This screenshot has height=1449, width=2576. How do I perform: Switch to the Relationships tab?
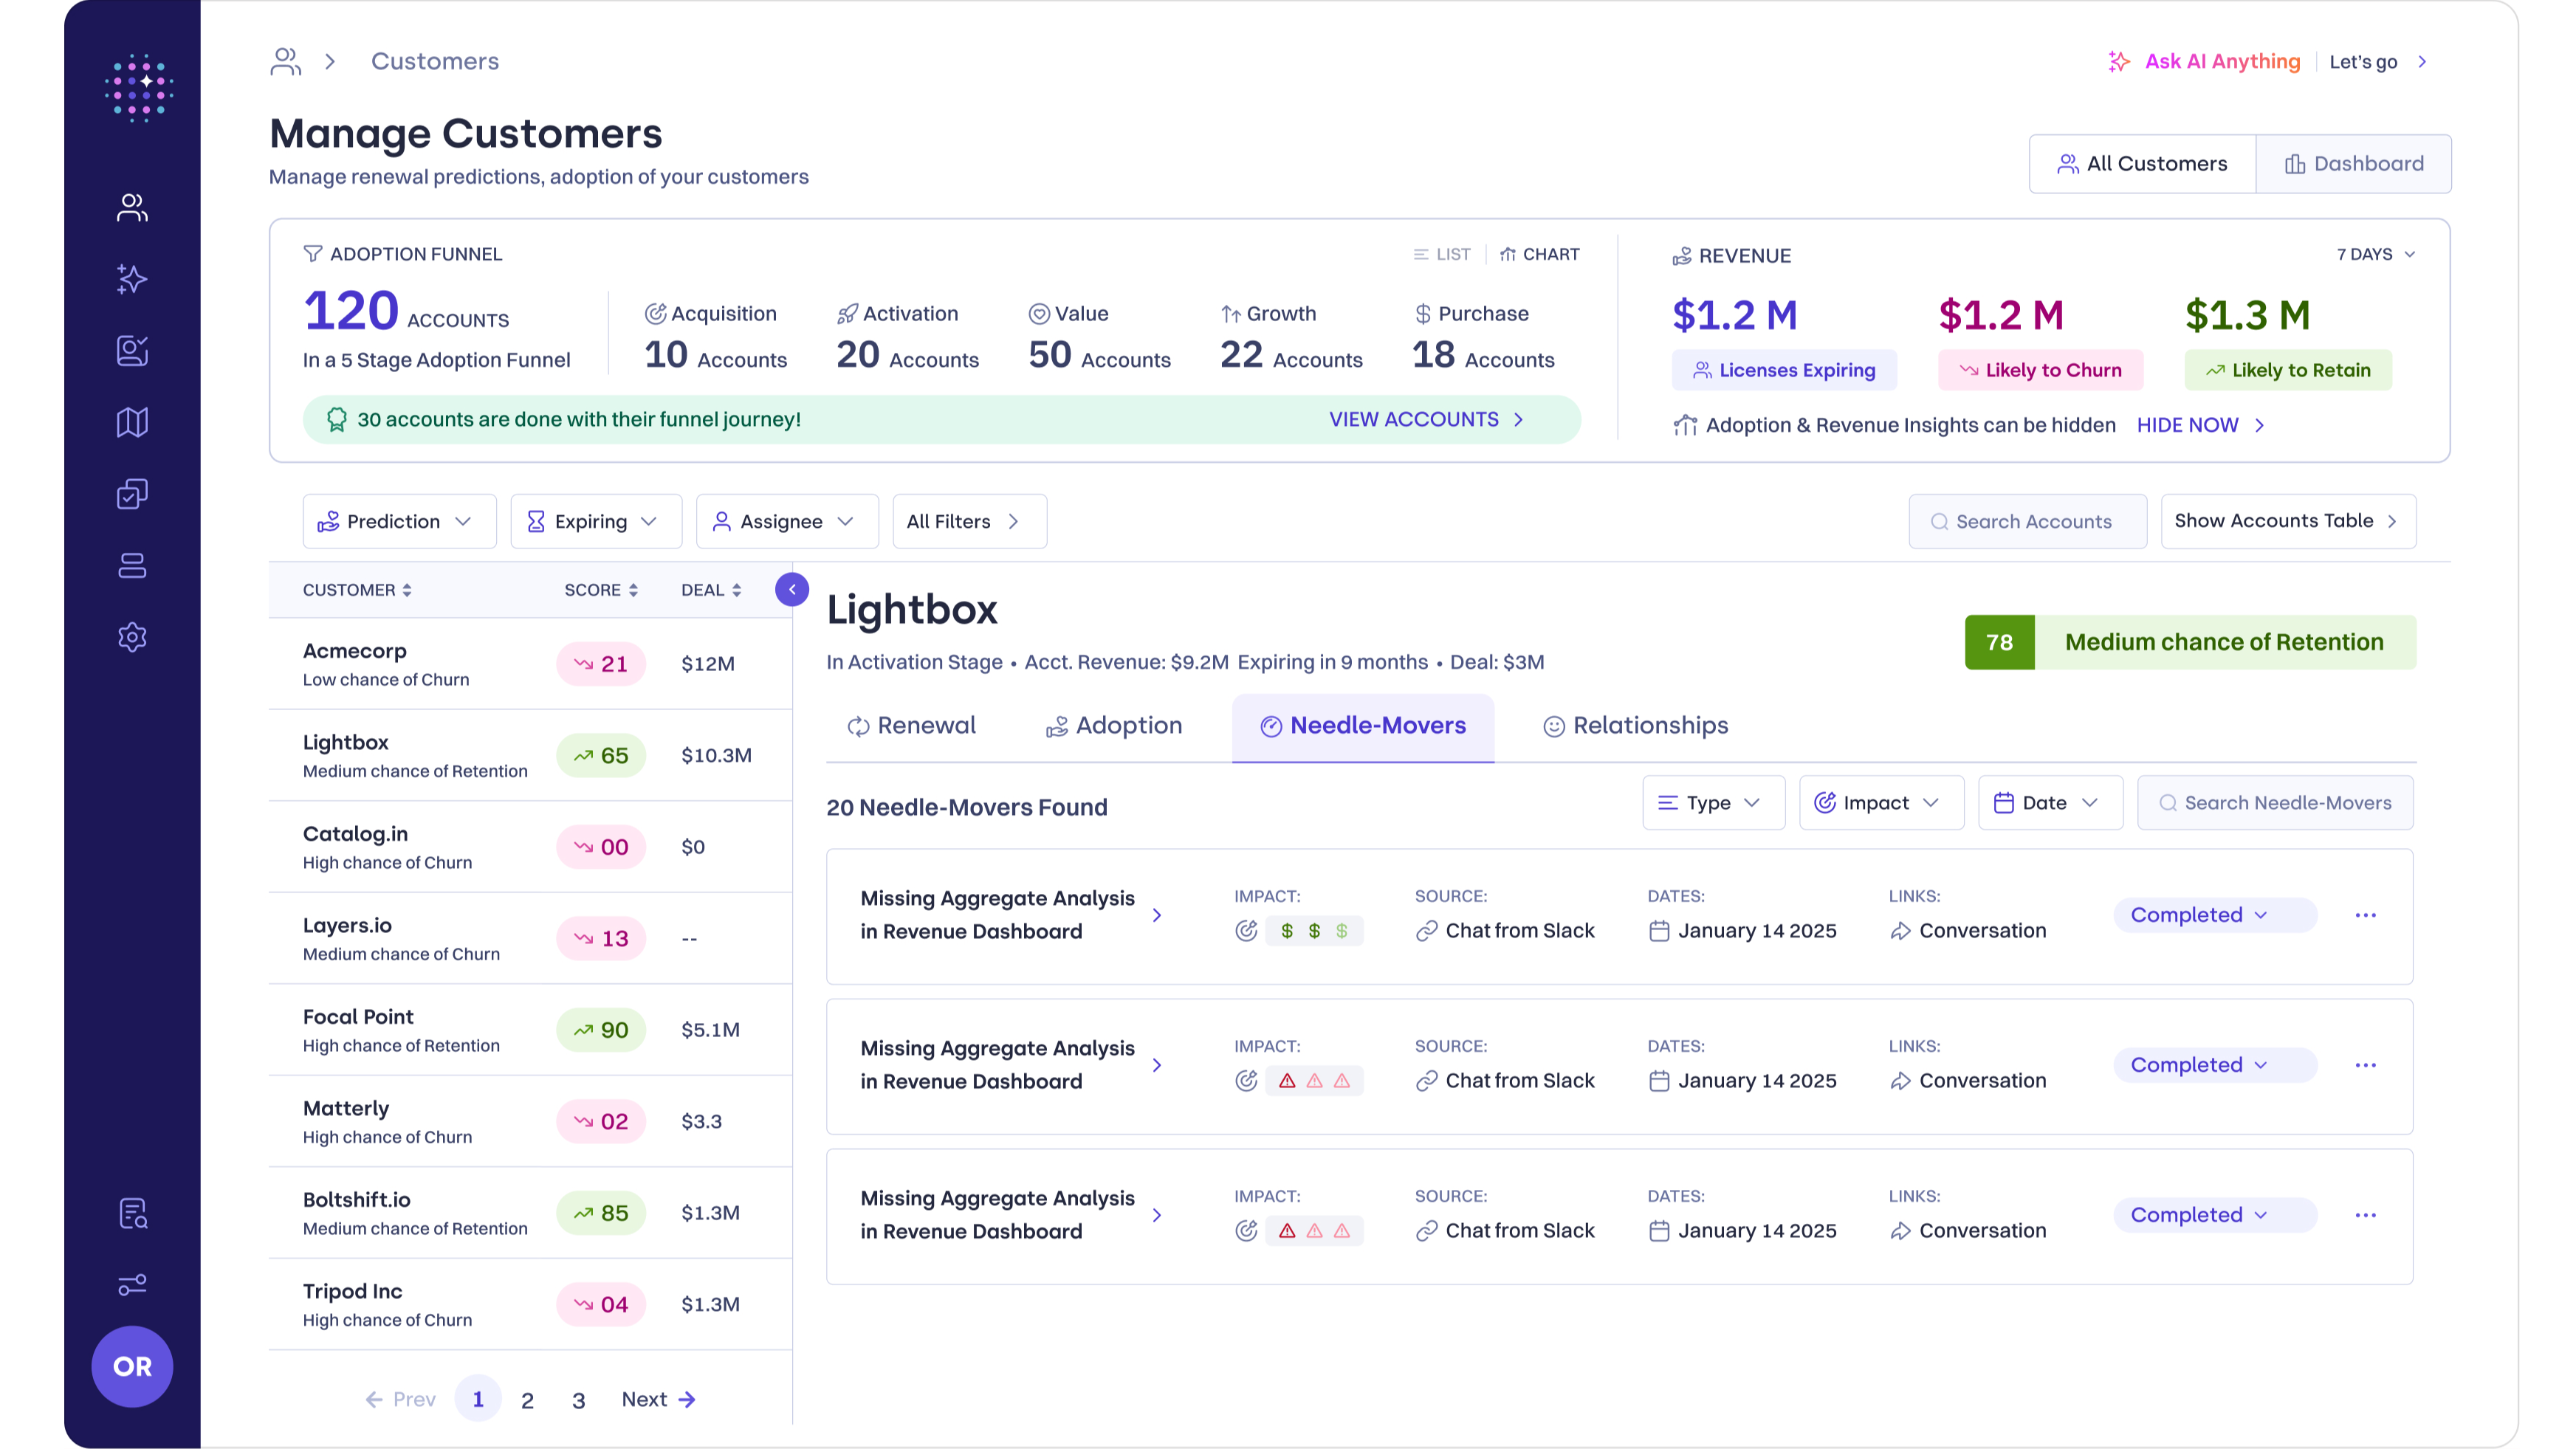point(1635,725)
